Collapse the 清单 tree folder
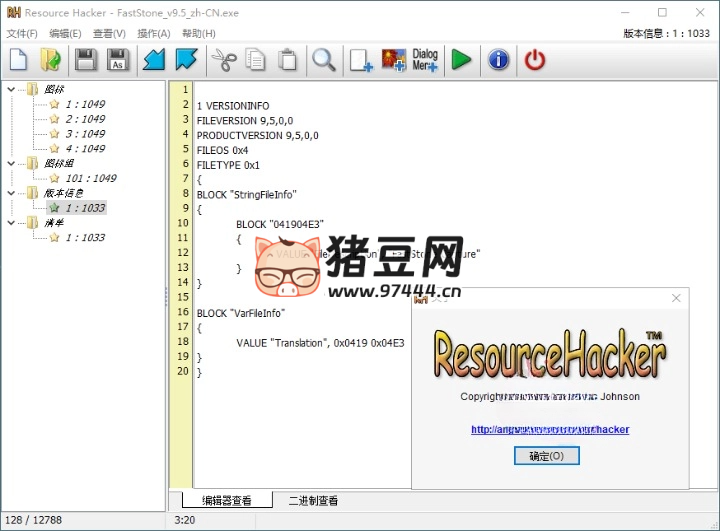Screen dimensions: 720x531 point(11,223)
